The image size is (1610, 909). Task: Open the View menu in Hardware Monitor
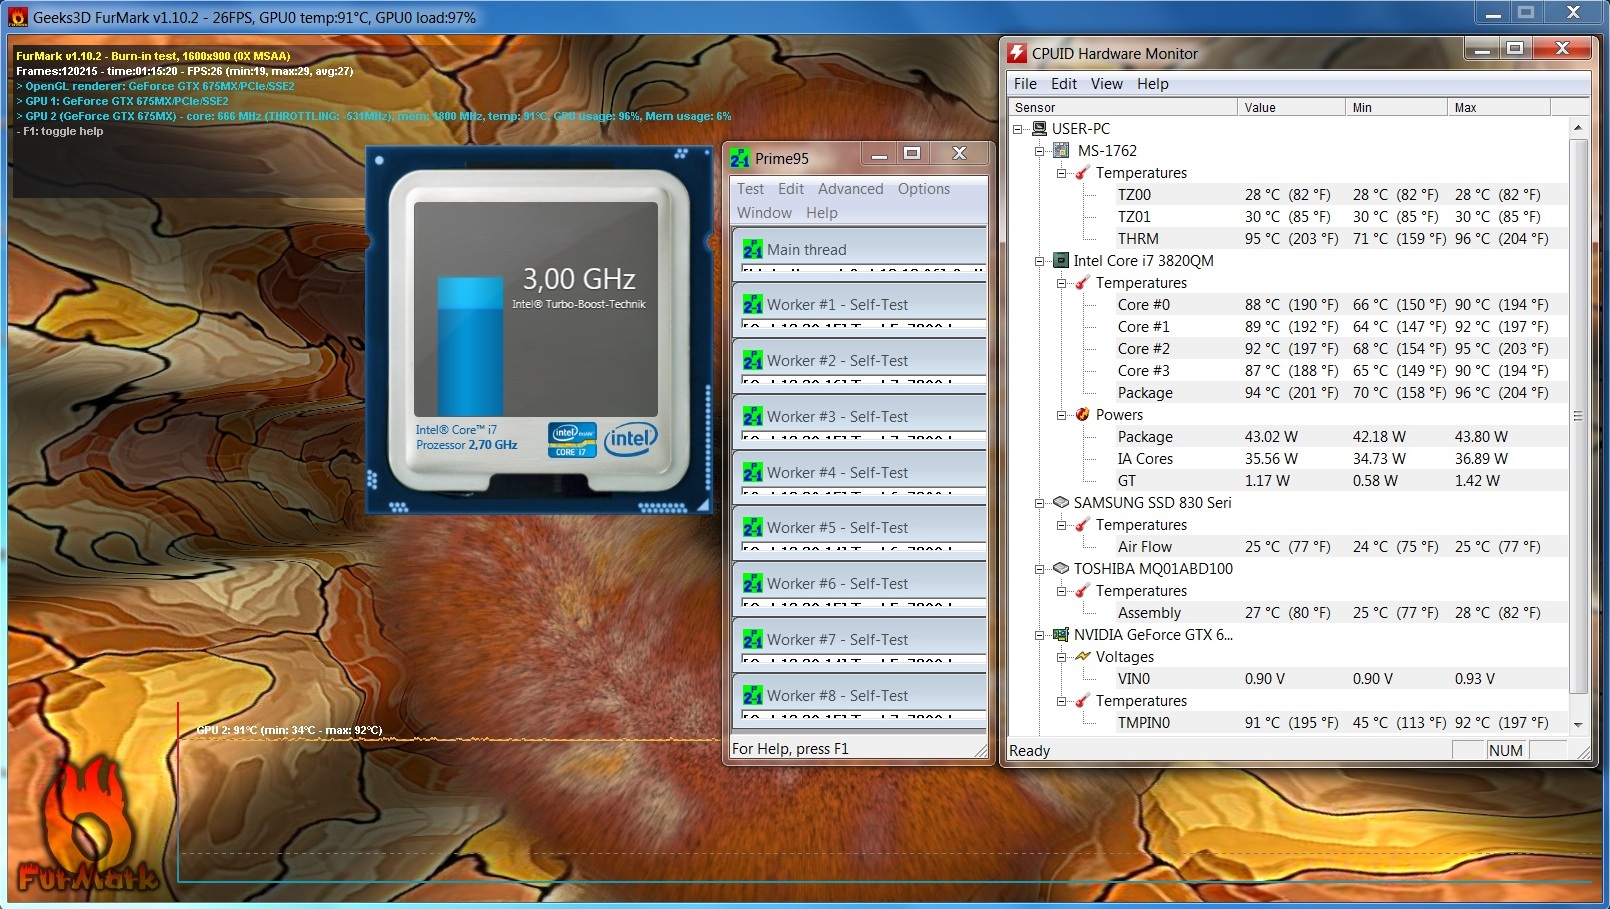[x=1106, y=84]
